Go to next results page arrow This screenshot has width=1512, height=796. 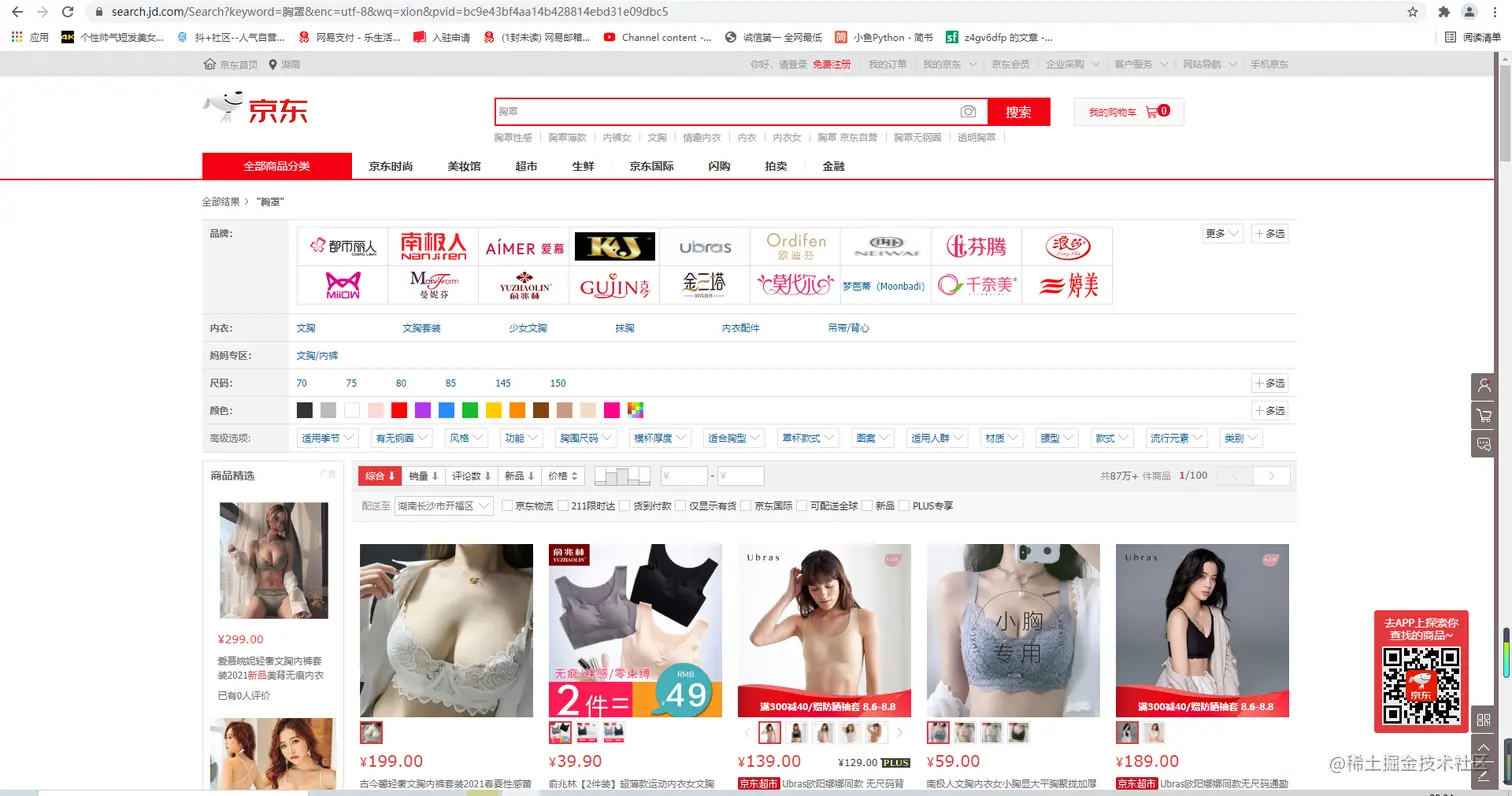coord(1272,476)
